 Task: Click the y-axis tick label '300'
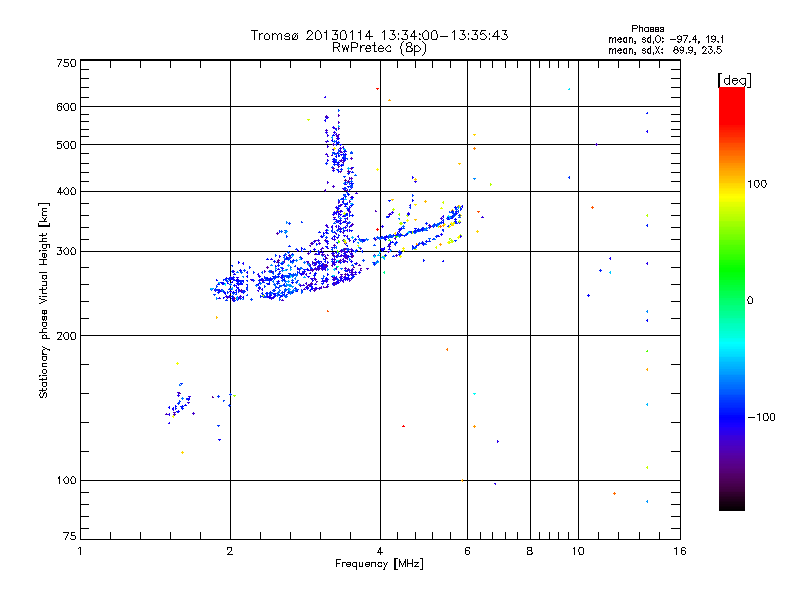tap(66, 251)
